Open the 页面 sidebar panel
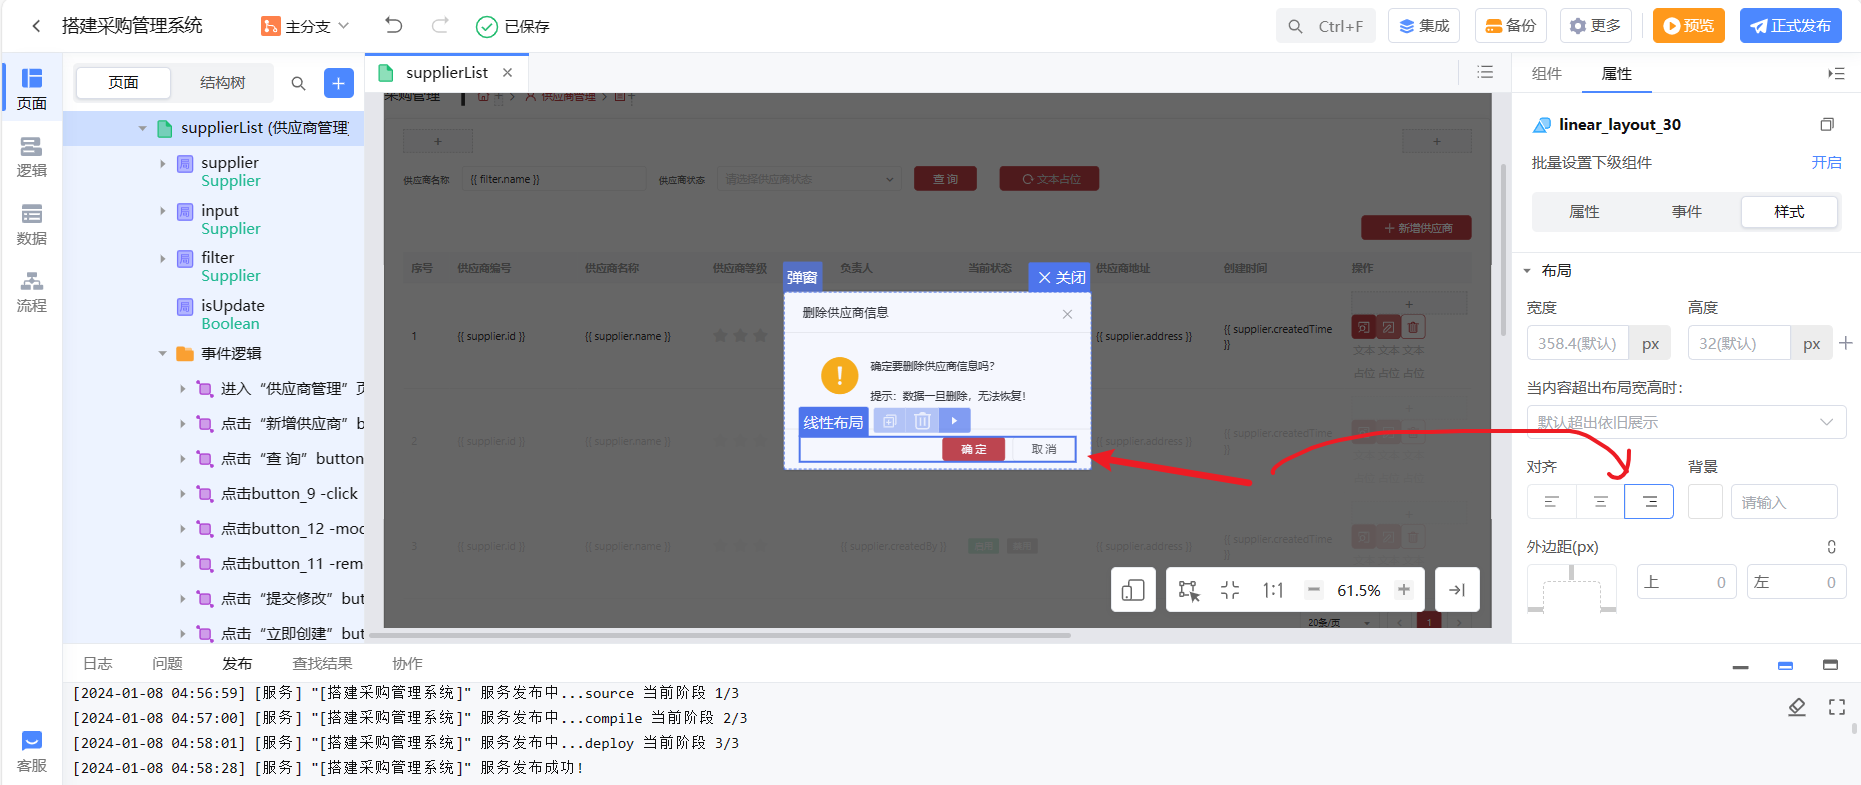1861x785 pixels. tap(32, 89)
